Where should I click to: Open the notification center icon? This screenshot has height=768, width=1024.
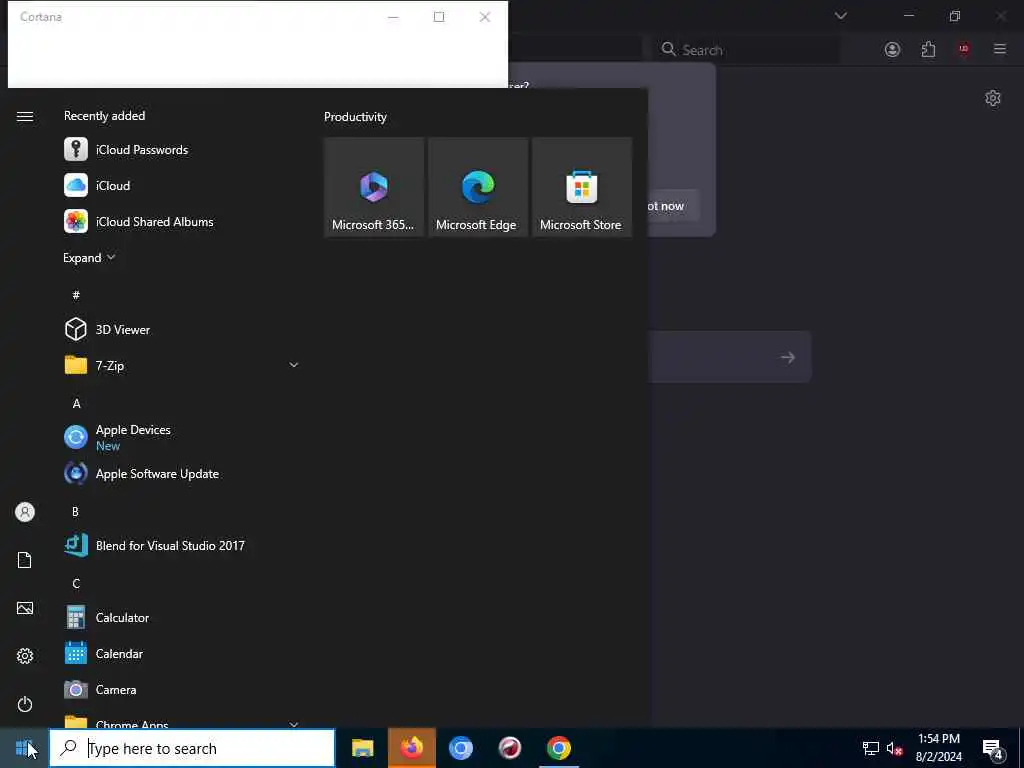(993, 749)
